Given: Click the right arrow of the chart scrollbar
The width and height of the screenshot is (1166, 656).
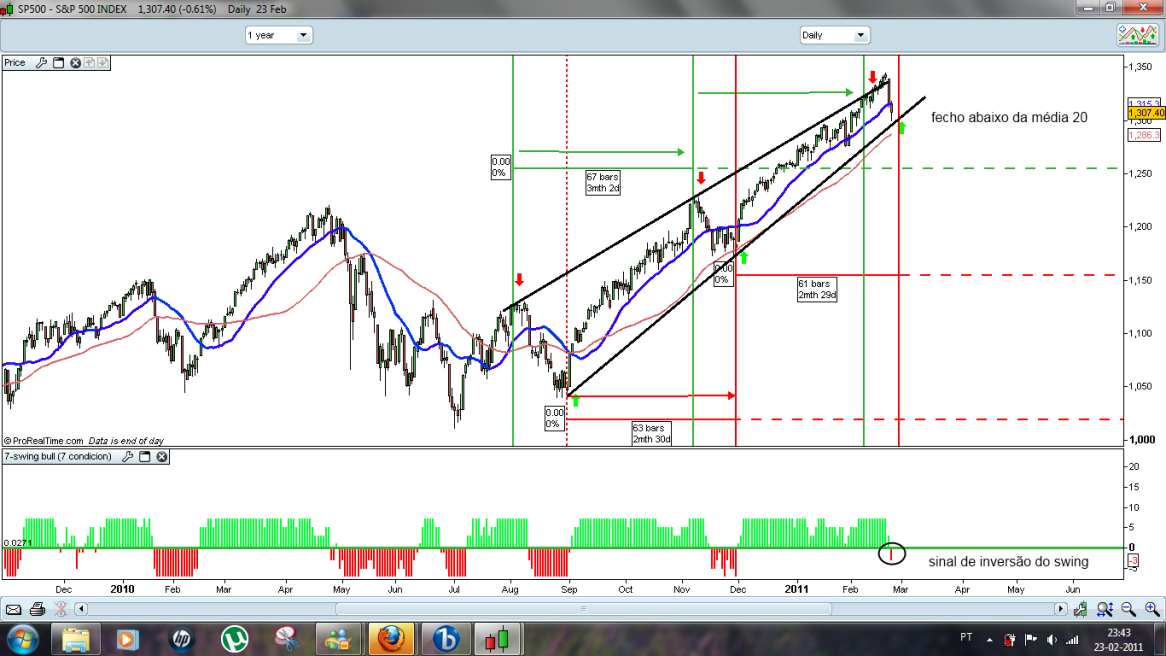Looking at the screenshot, I should click(1060, 609).
